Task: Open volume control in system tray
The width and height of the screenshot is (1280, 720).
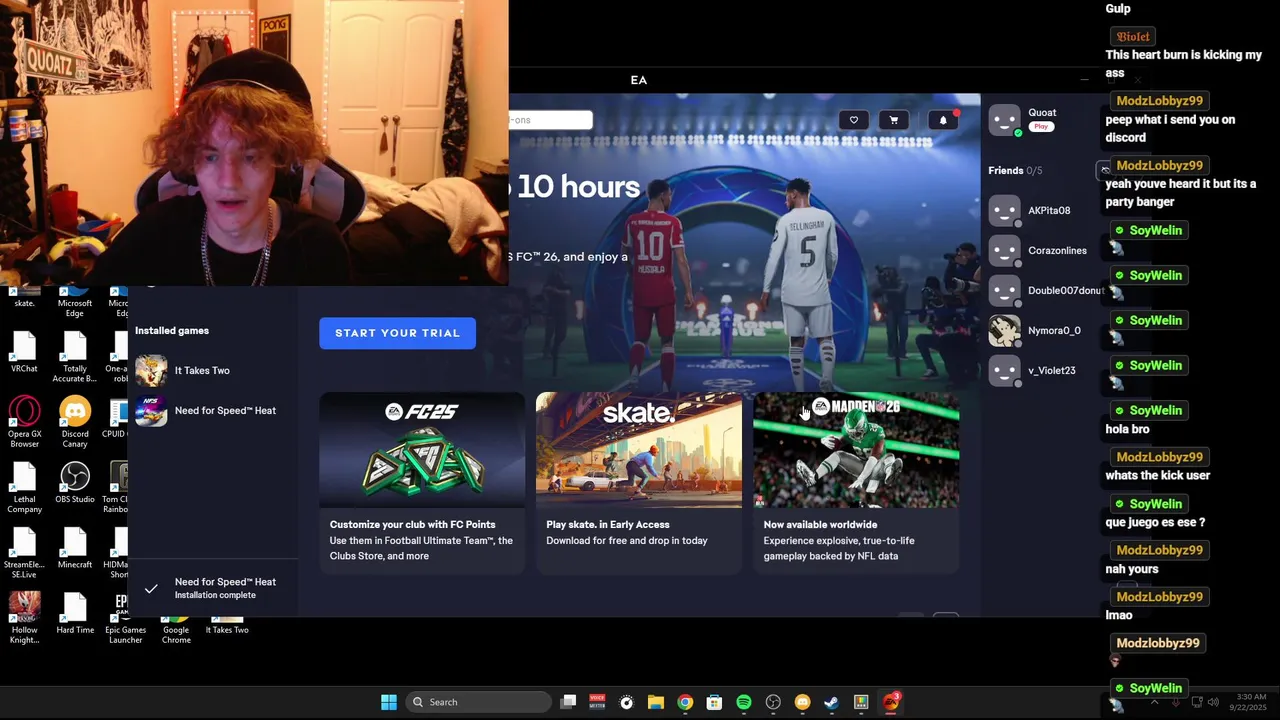Action: pos(1214,702)
